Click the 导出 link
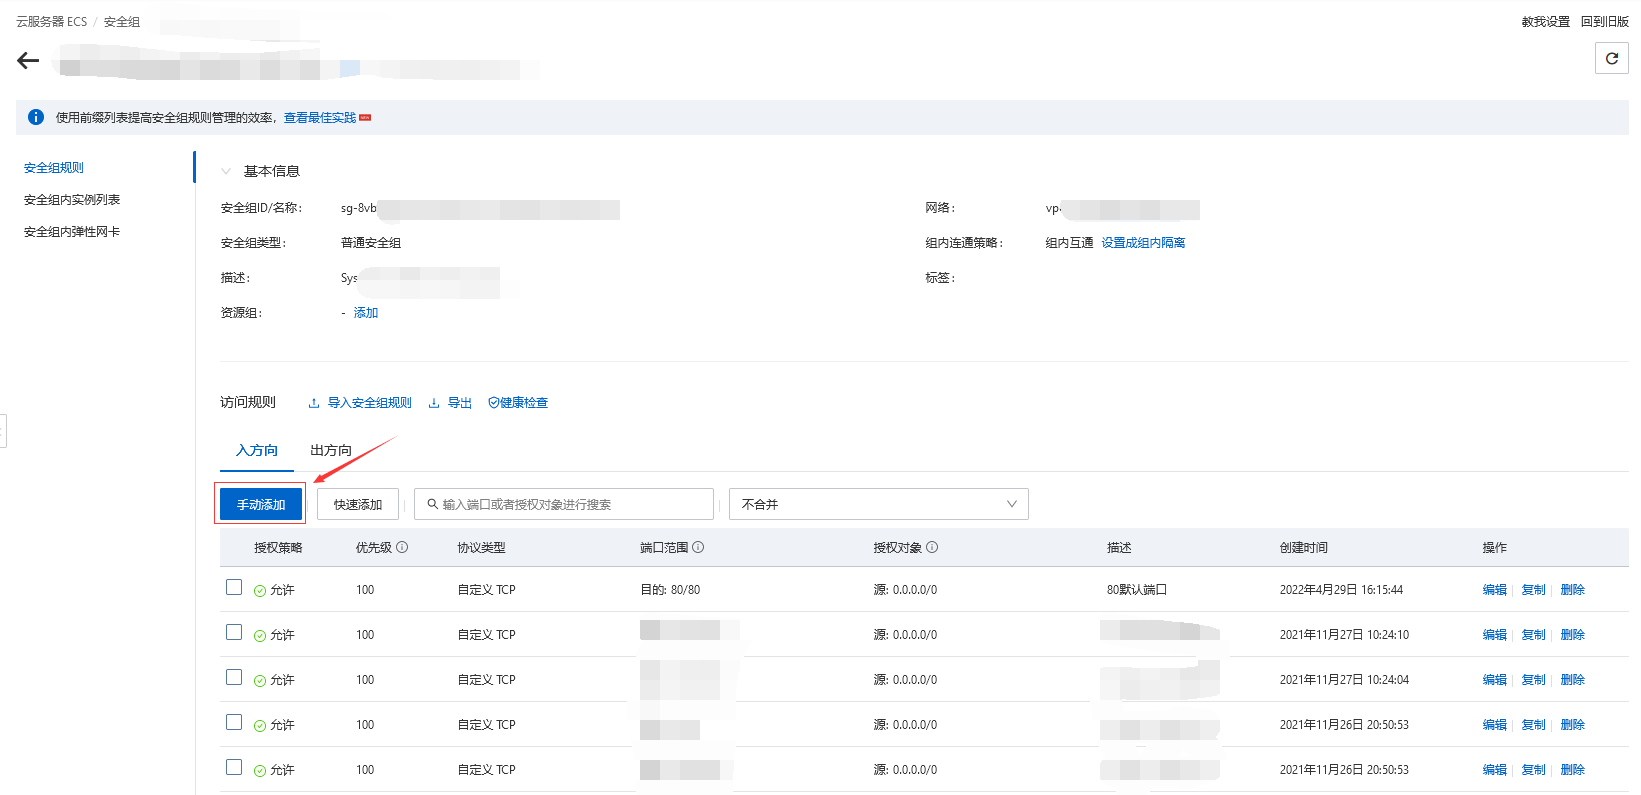This screenshot has height=795, width=1641. pos(460,403)
